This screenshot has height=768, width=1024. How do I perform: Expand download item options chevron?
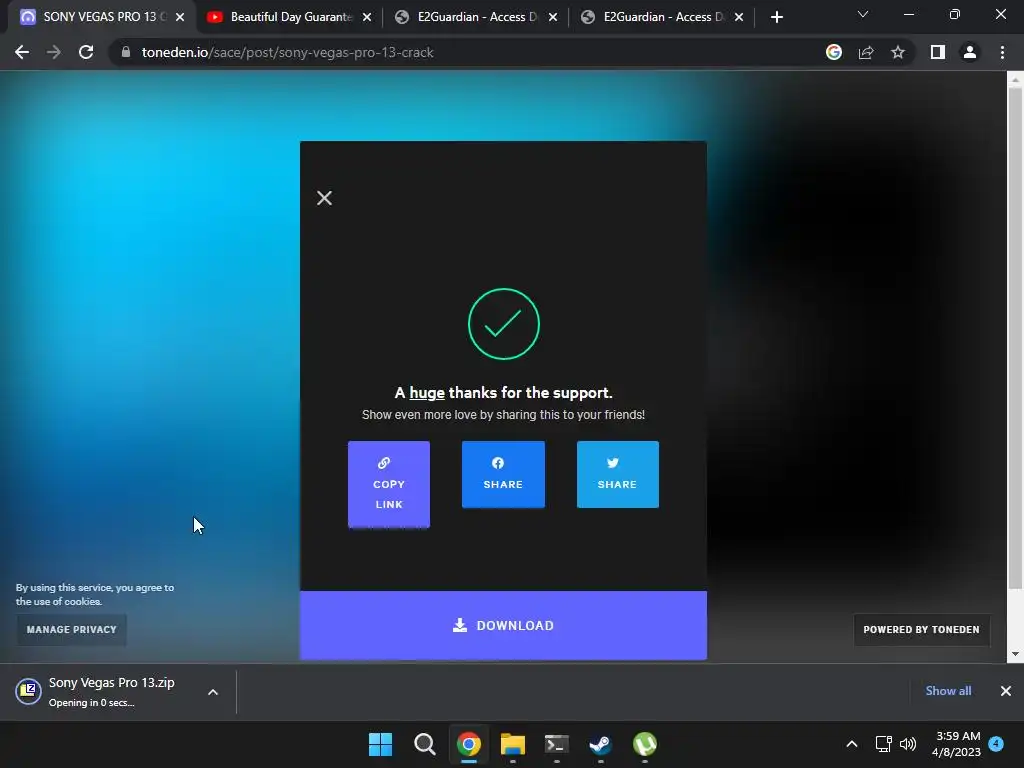click(x=213, y=692)
